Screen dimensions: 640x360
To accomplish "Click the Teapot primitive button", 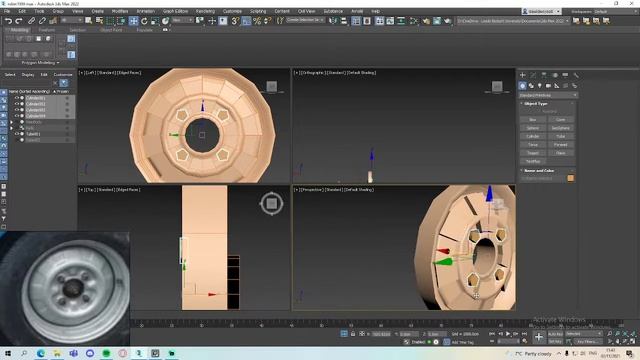I will point(533,153).
